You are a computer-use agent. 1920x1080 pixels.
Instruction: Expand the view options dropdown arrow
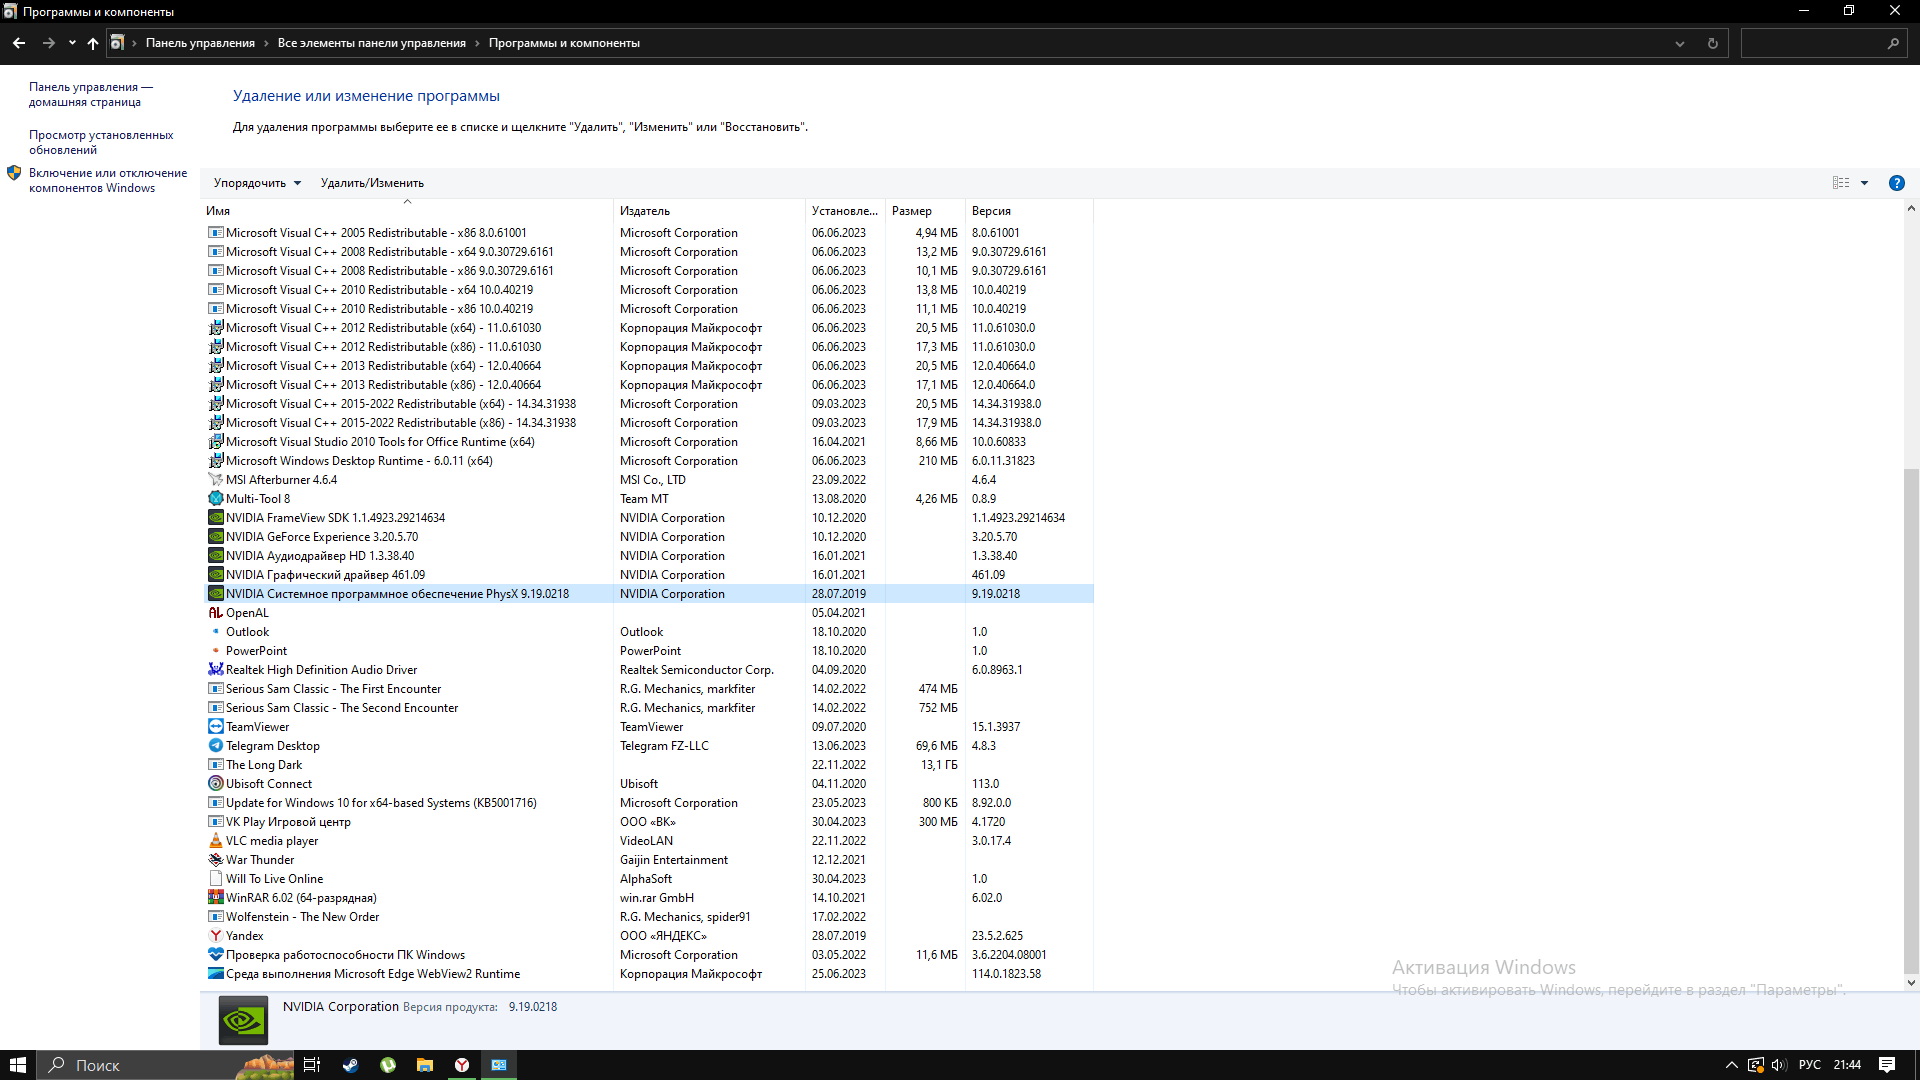click(x=1864, y=183)
